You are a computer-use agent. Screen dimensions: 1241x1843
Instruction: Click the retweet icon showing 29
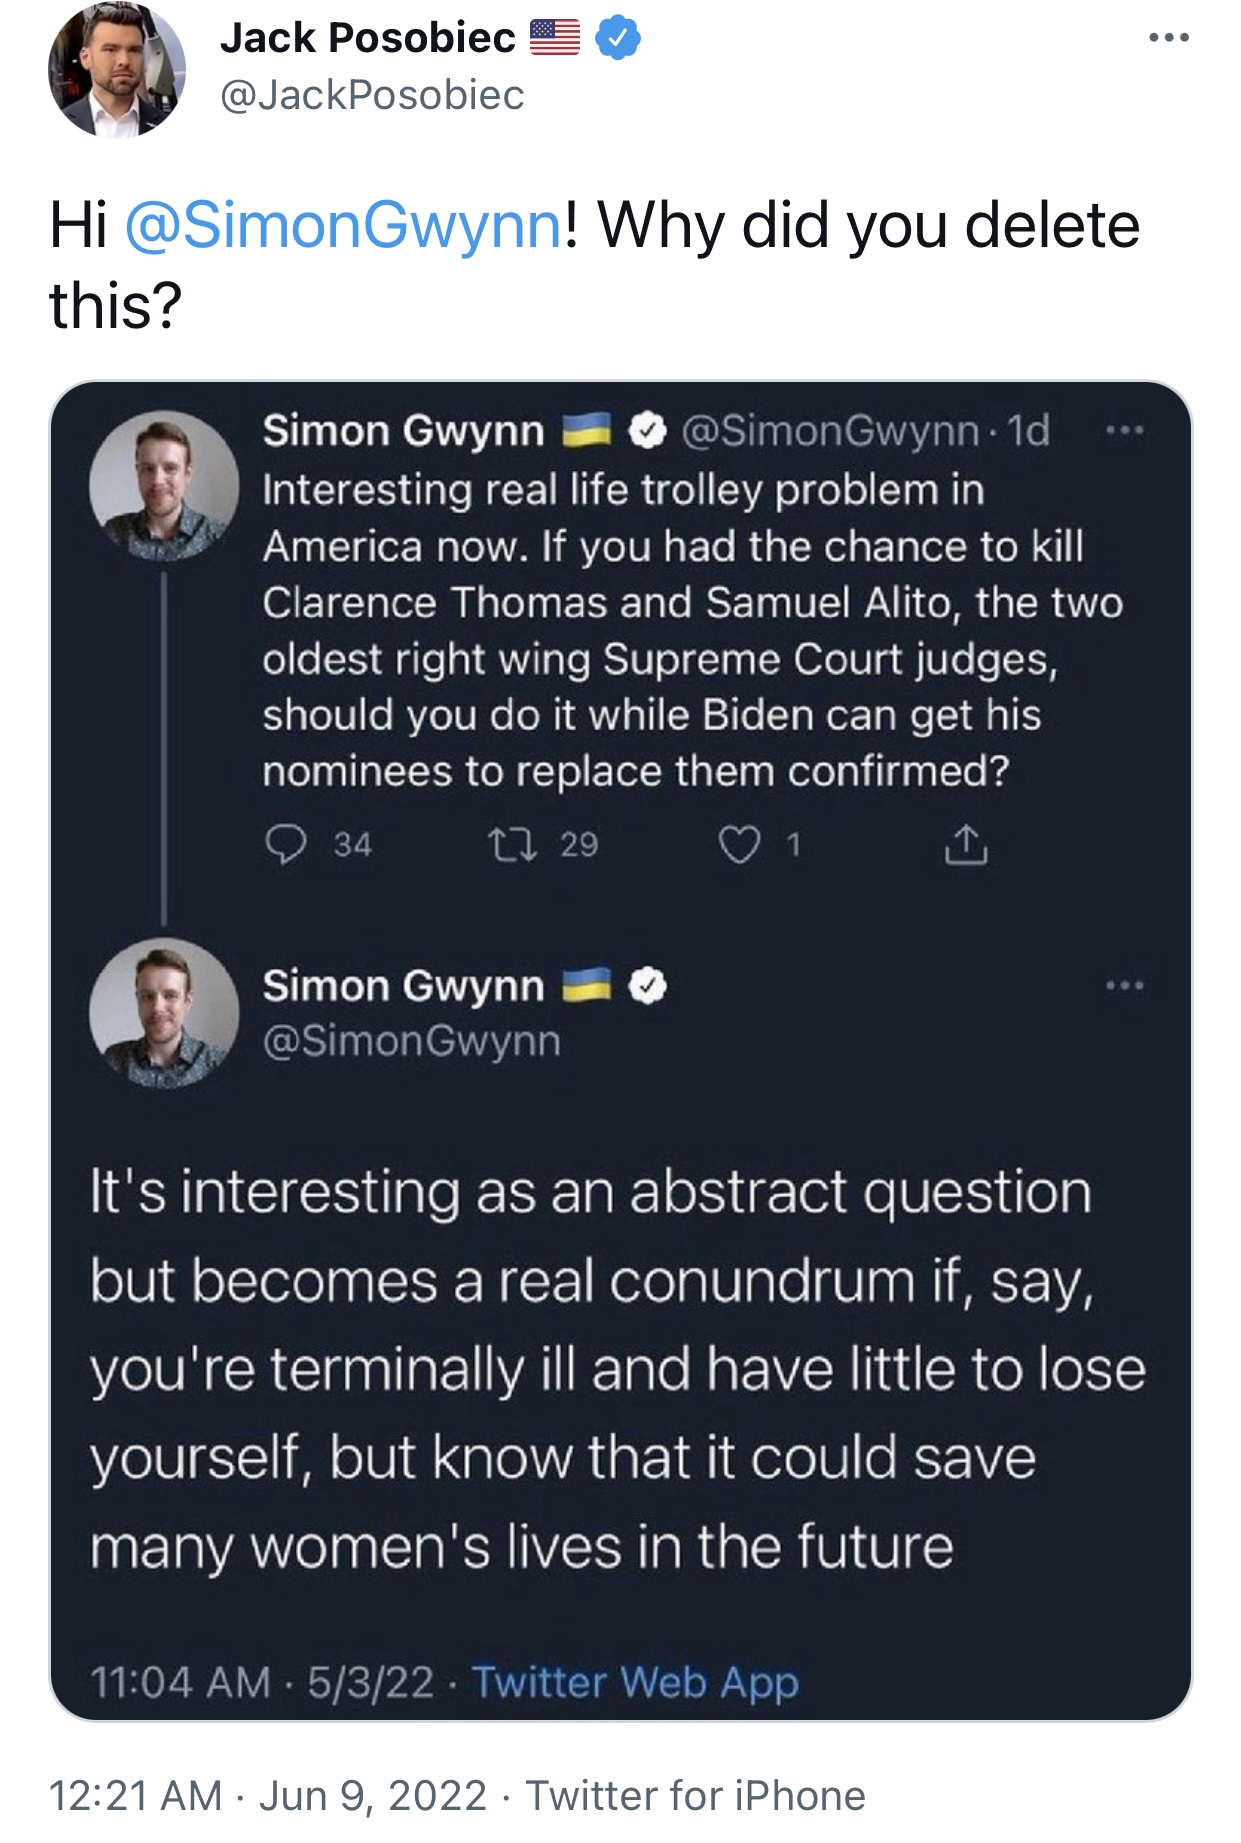pos(513,845)
